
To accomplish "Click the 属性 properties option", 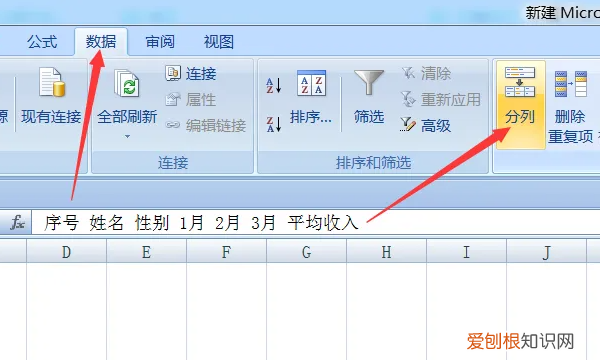I will [191, 99].
